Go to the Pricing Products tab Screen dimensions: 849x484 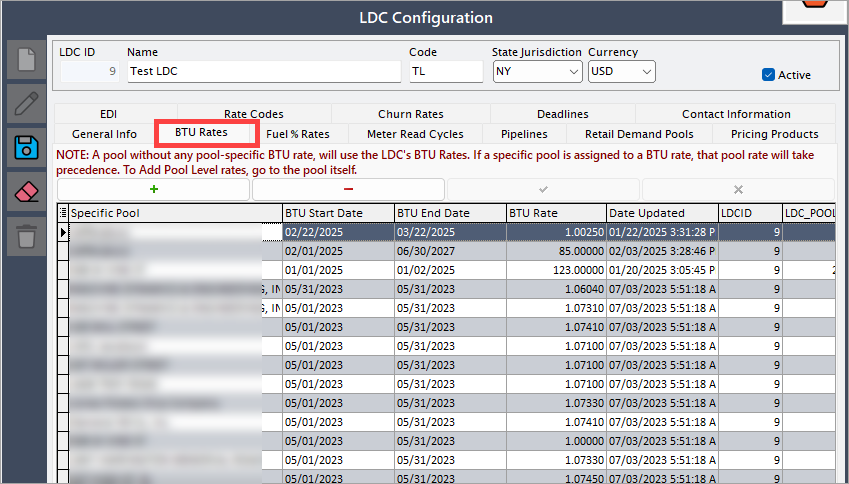774,134
